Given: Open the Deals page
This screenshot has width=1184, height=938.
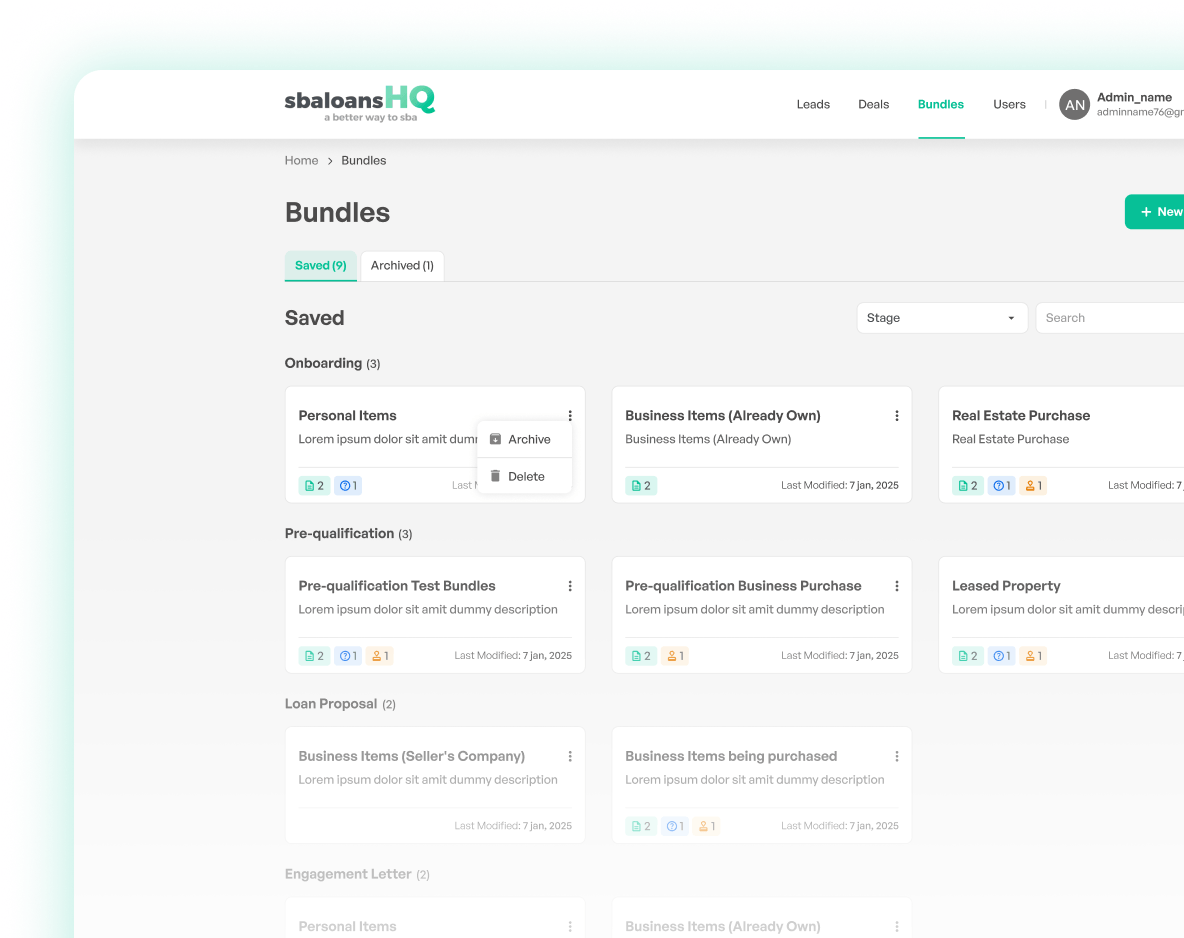Looking at the screenshot, I should [873, 105].
